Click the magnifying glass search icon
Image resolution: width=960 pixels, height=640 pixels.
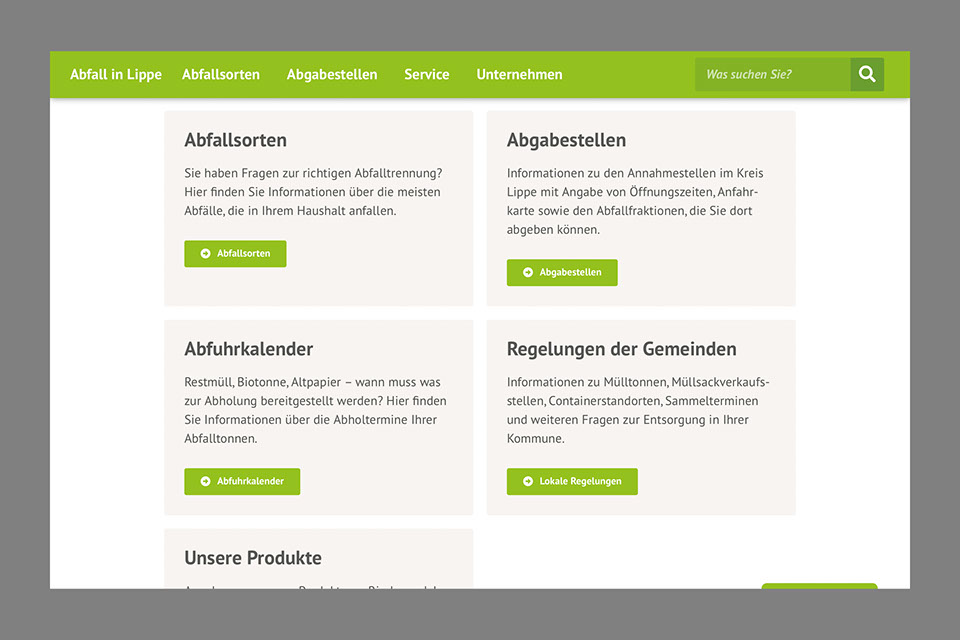point(867,74)
